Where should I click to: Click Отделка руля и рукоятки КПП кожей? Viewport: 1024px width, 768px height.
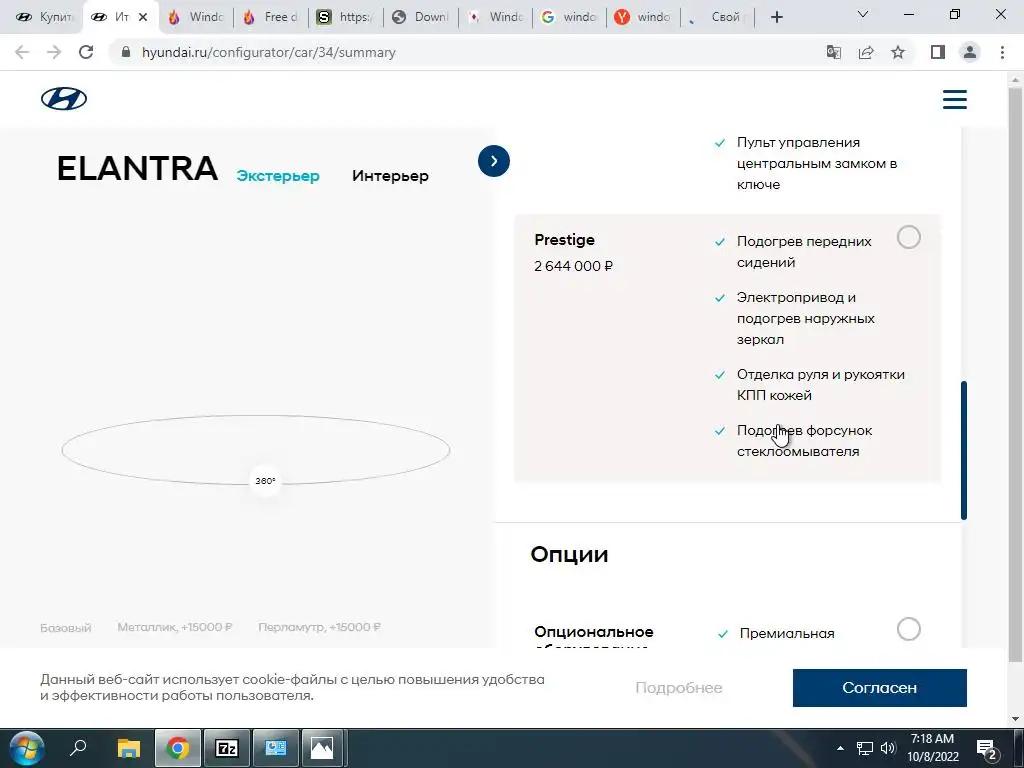[x=820, y=385]
